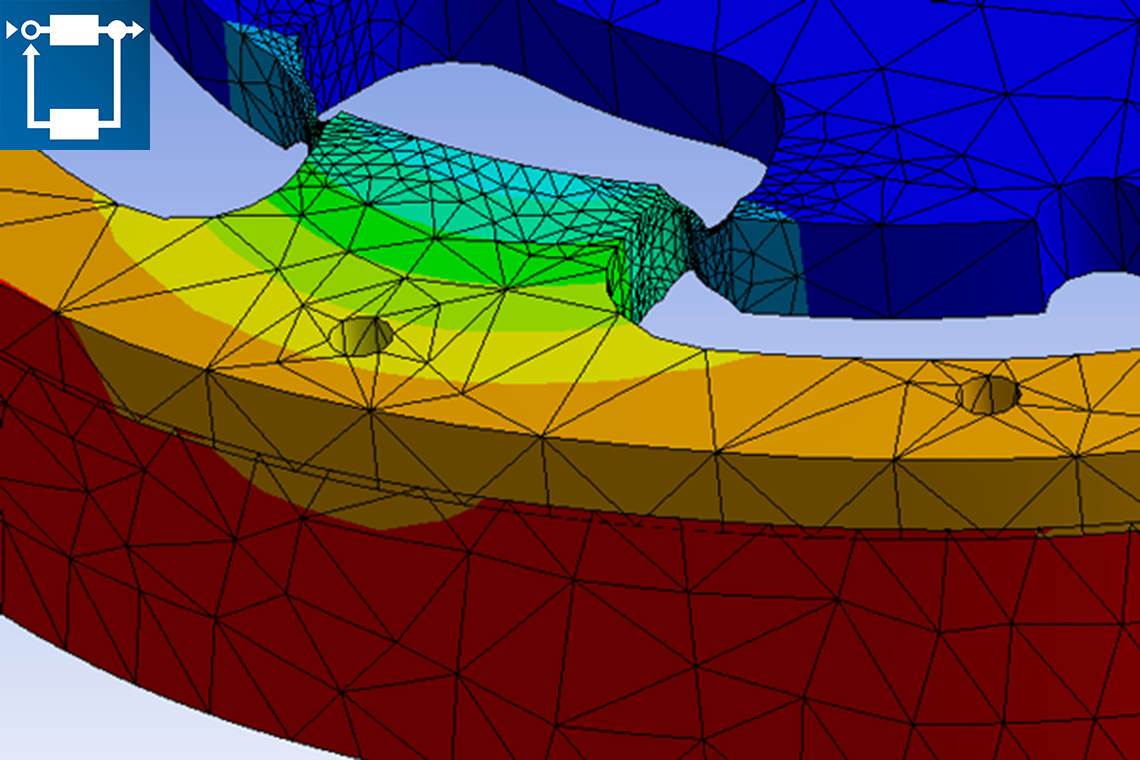Click the block diagram feedback loop icon

tap(75, 75)
